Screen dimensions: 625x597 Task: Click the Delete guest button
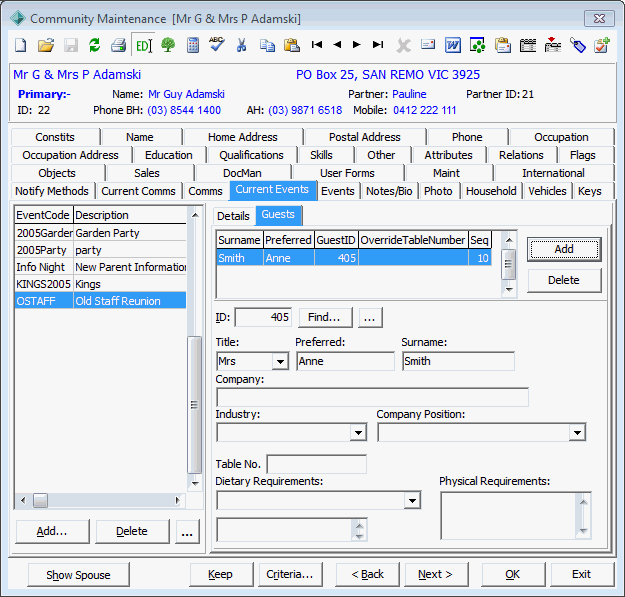click(x=564, y=280)
